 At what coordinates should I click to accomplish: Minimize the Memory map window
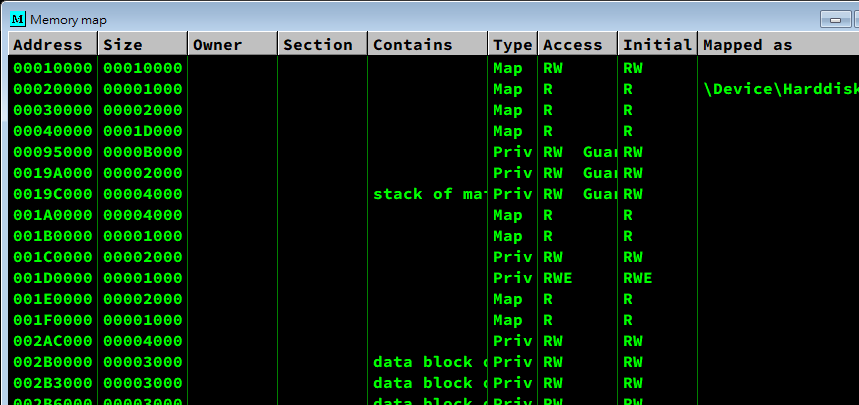point(834,20)
